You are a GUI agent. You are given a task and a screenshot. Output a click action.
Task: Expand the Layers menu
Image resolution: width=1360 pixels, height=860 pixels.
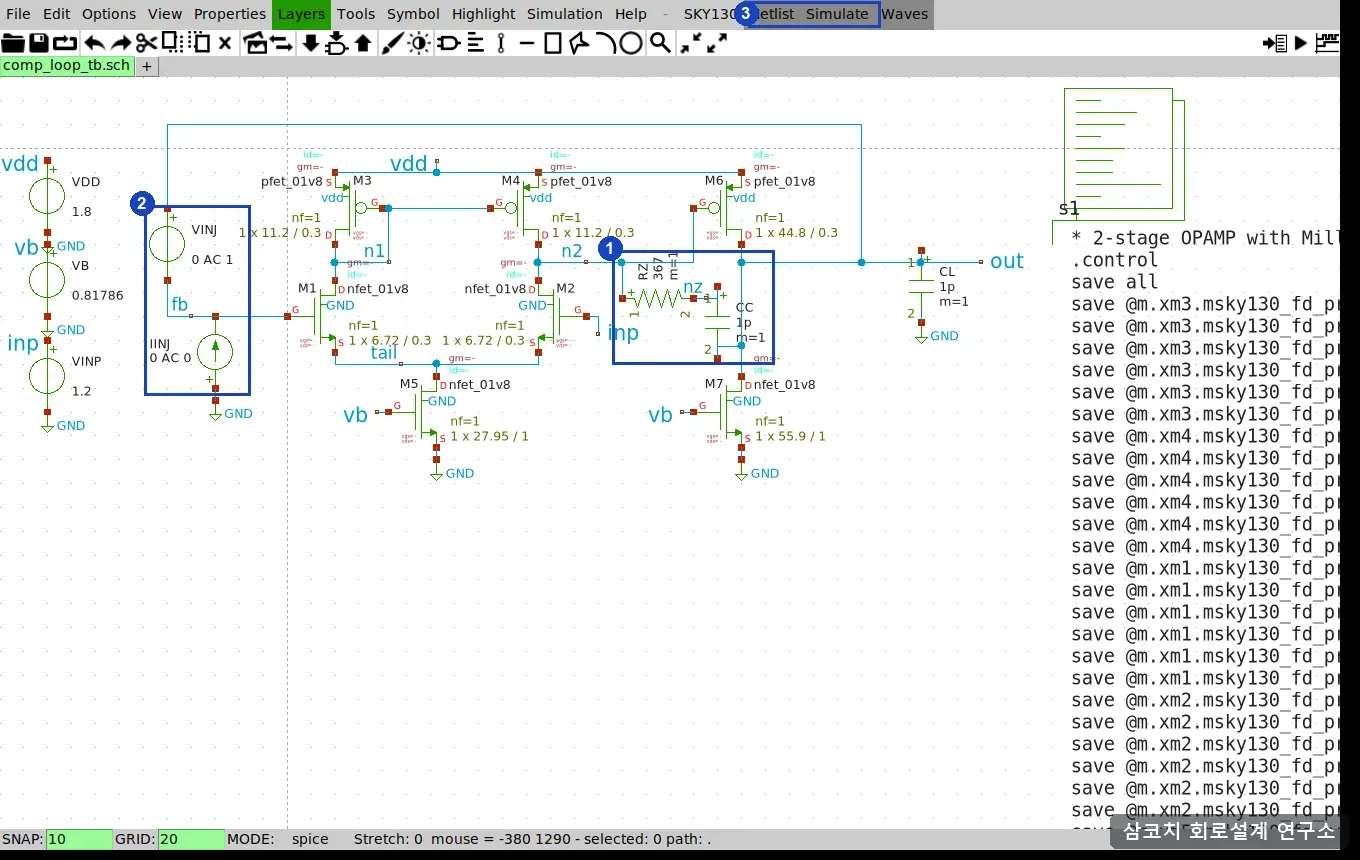[x=301, y=14]
